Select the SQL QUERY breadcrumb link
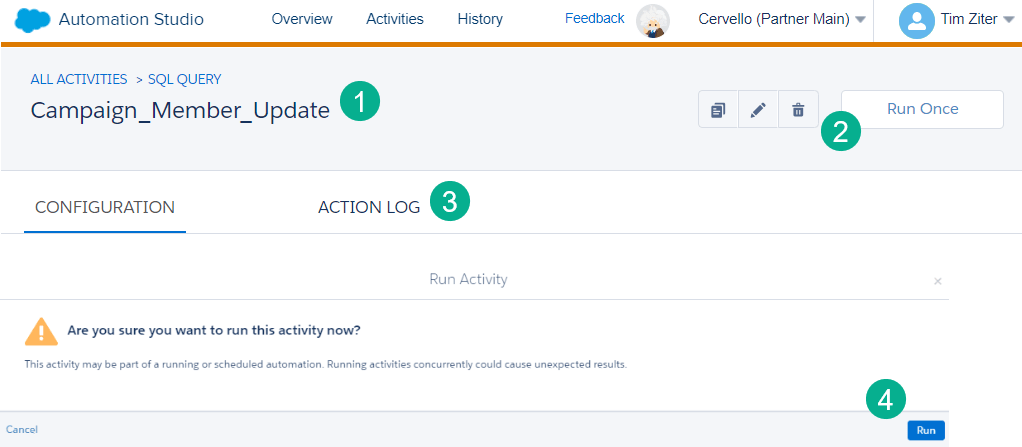 click(185, 79)
